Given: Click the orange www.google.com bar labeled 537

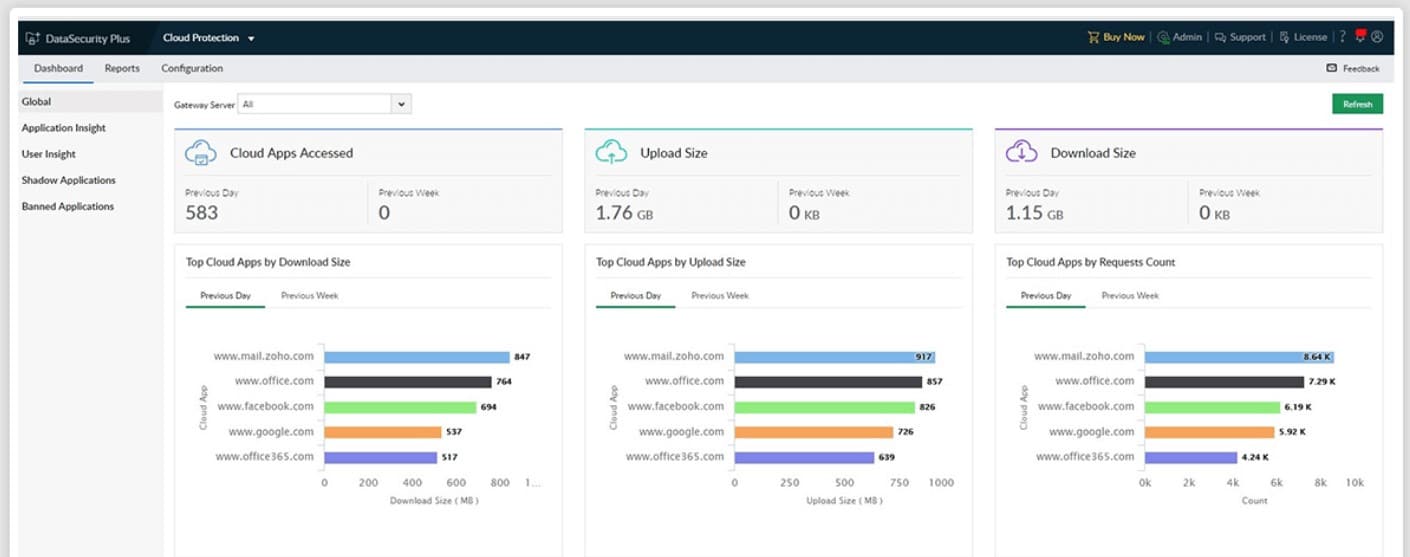Looking at the screenshot, I should (x=383, y=432).
